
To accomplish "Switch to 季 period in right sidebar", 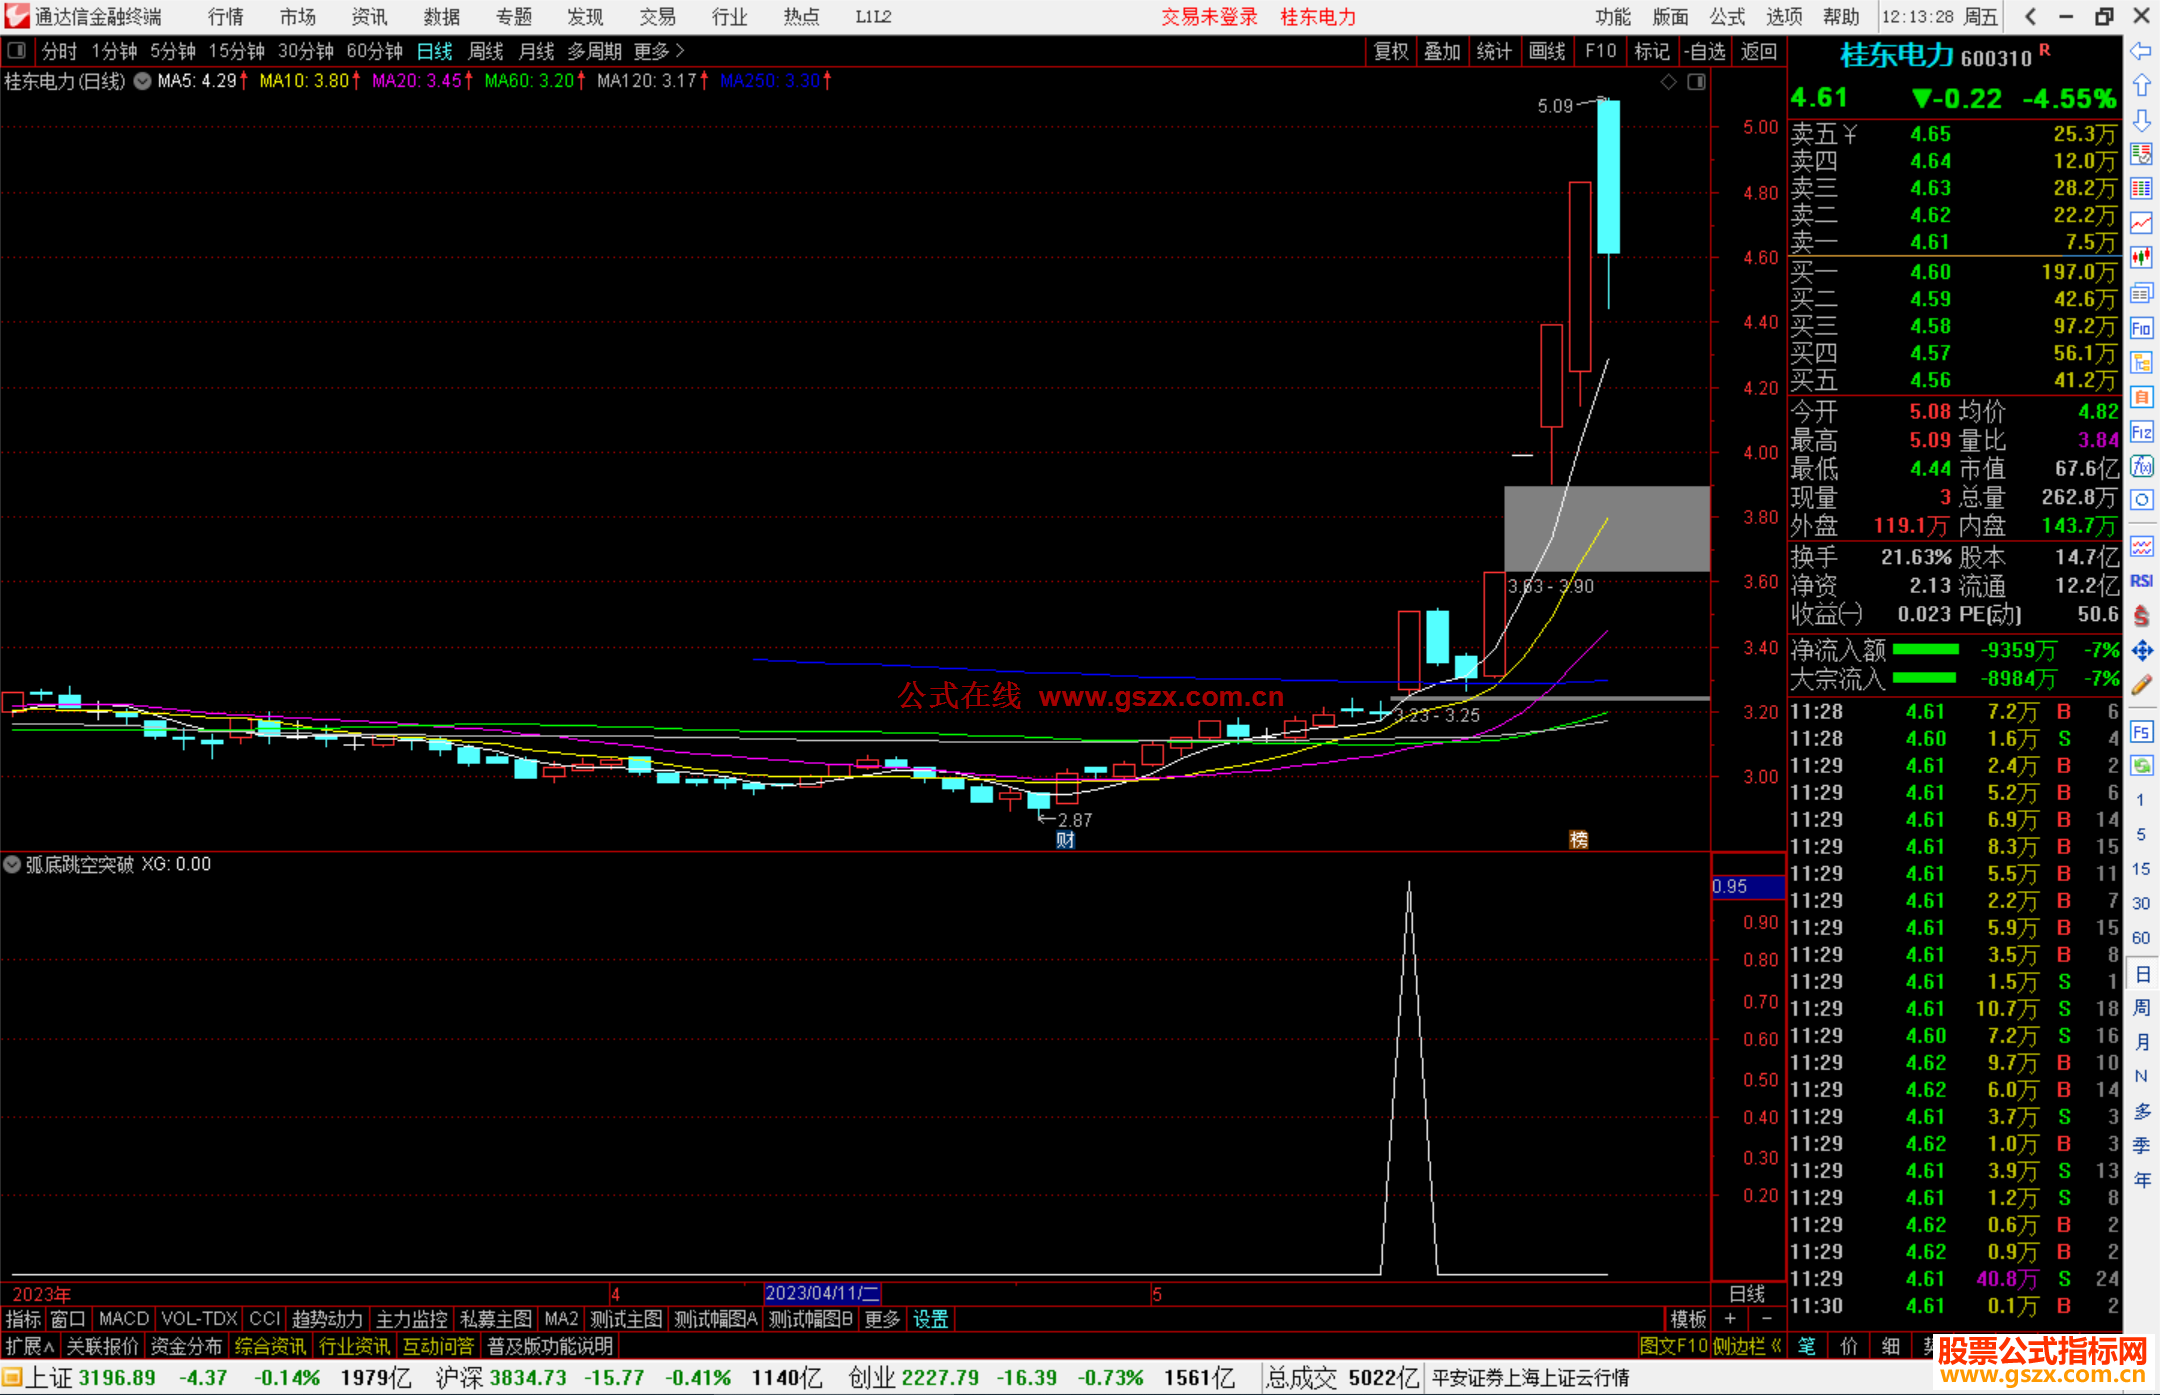I will point(2141,1146).
